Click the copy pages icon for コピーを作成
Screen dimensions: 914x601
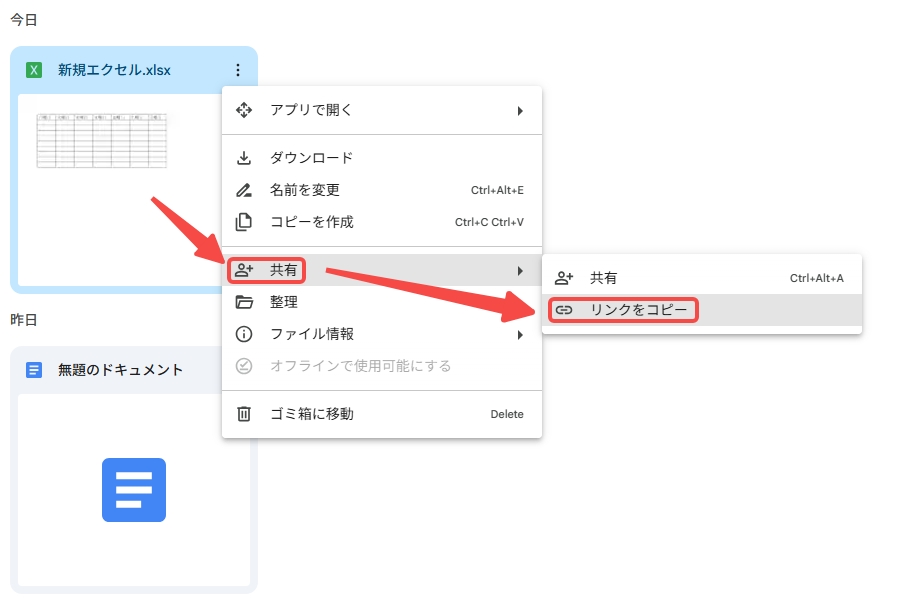[244, 222]
